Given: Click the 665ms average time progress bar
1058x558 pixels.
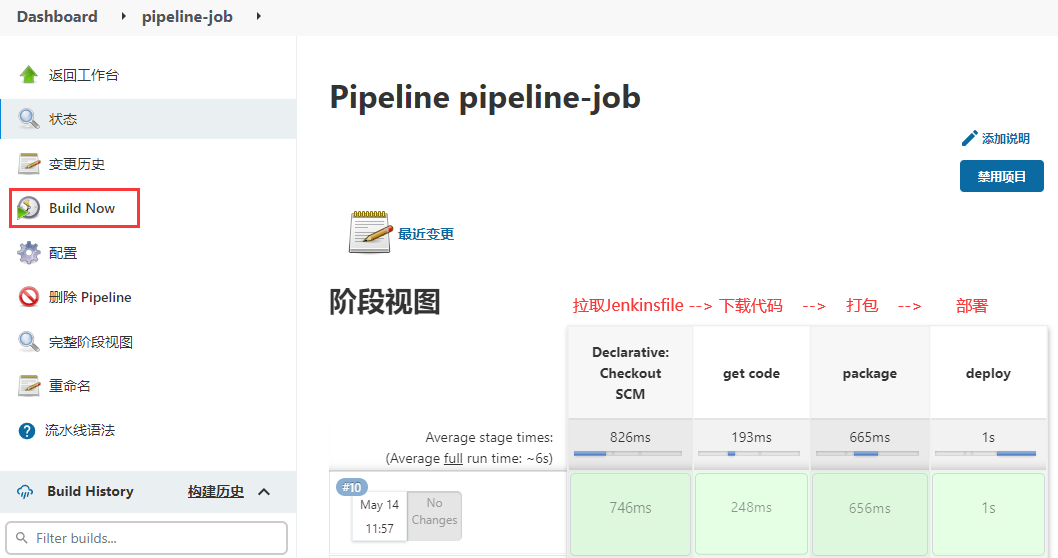Looking at the screenshot, I should point(868,453).
